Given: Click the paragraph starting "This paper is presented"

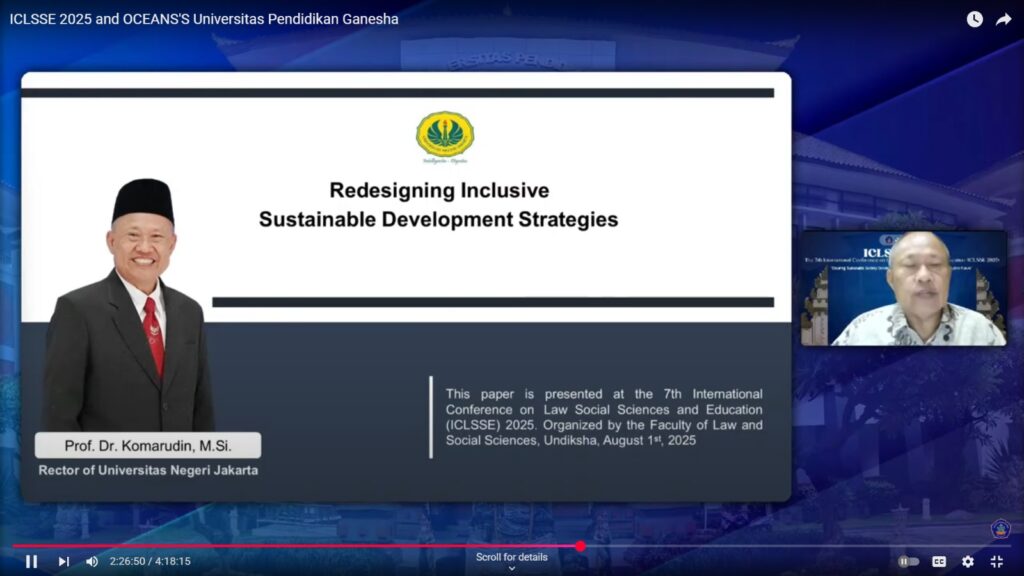Looking at the screenshot, I should pyautogui.click(x=604, y=417).
